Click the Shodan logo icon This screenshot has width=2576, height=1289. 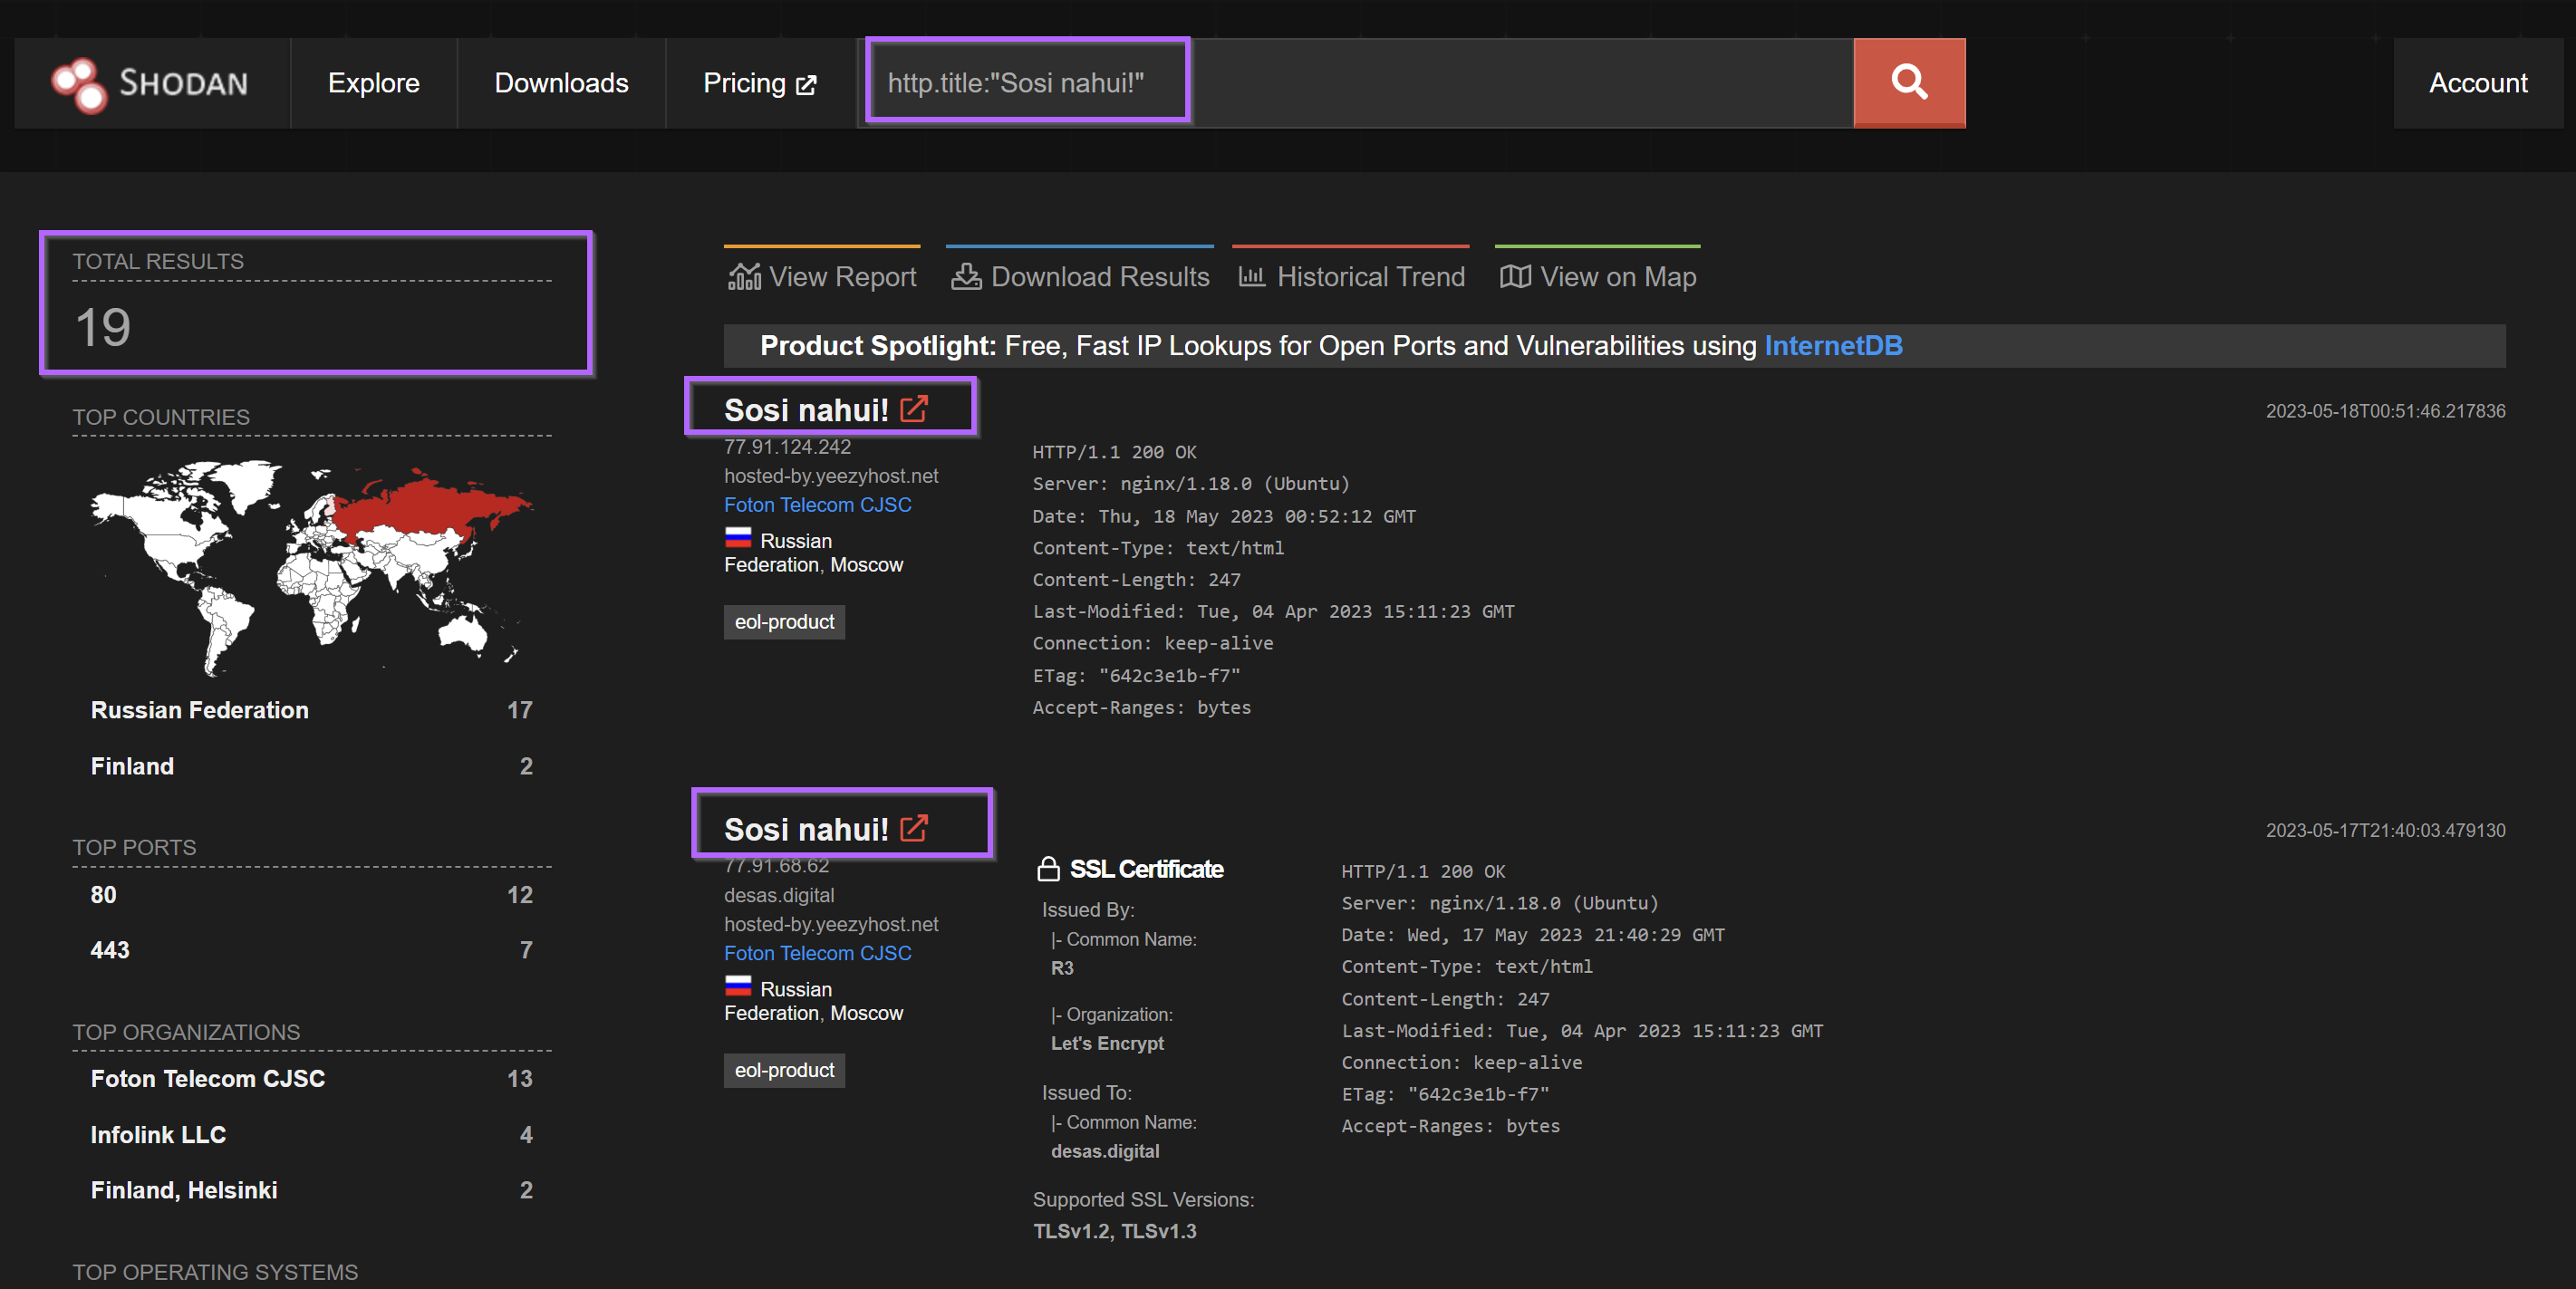tap(79, 84)
